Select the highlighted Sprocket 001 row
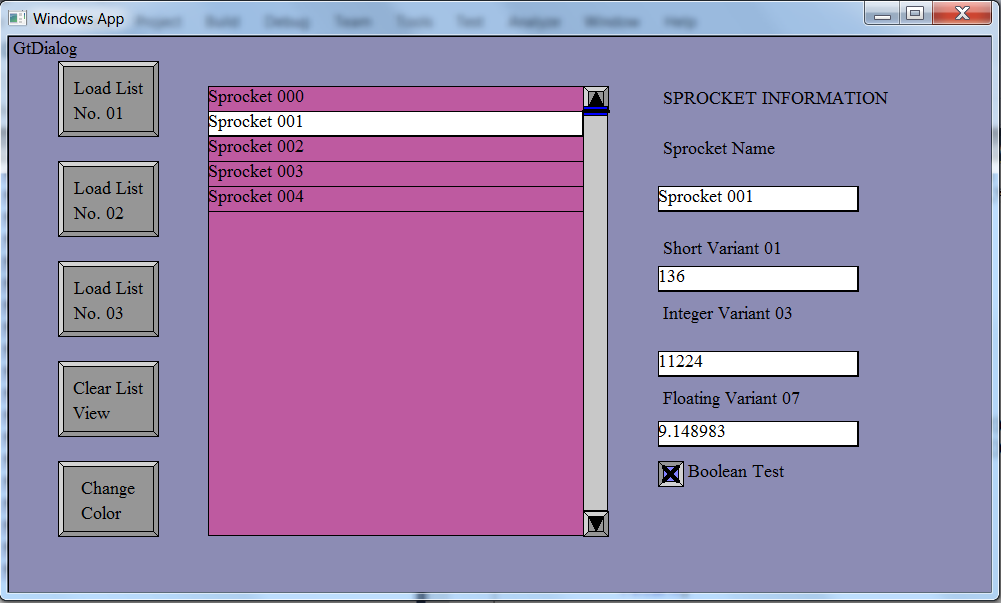Screen dimensions: 1001x603 [395, 123]
